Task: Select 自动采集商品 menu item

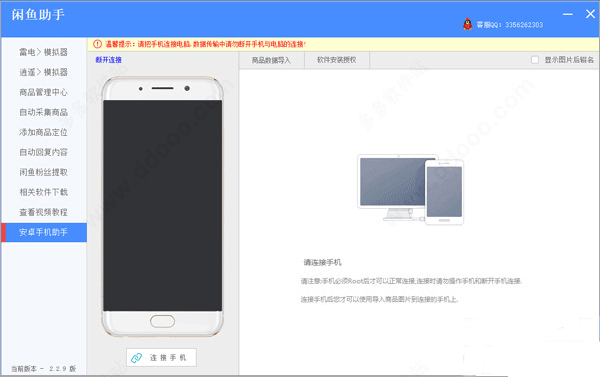Action: (44, 112)
